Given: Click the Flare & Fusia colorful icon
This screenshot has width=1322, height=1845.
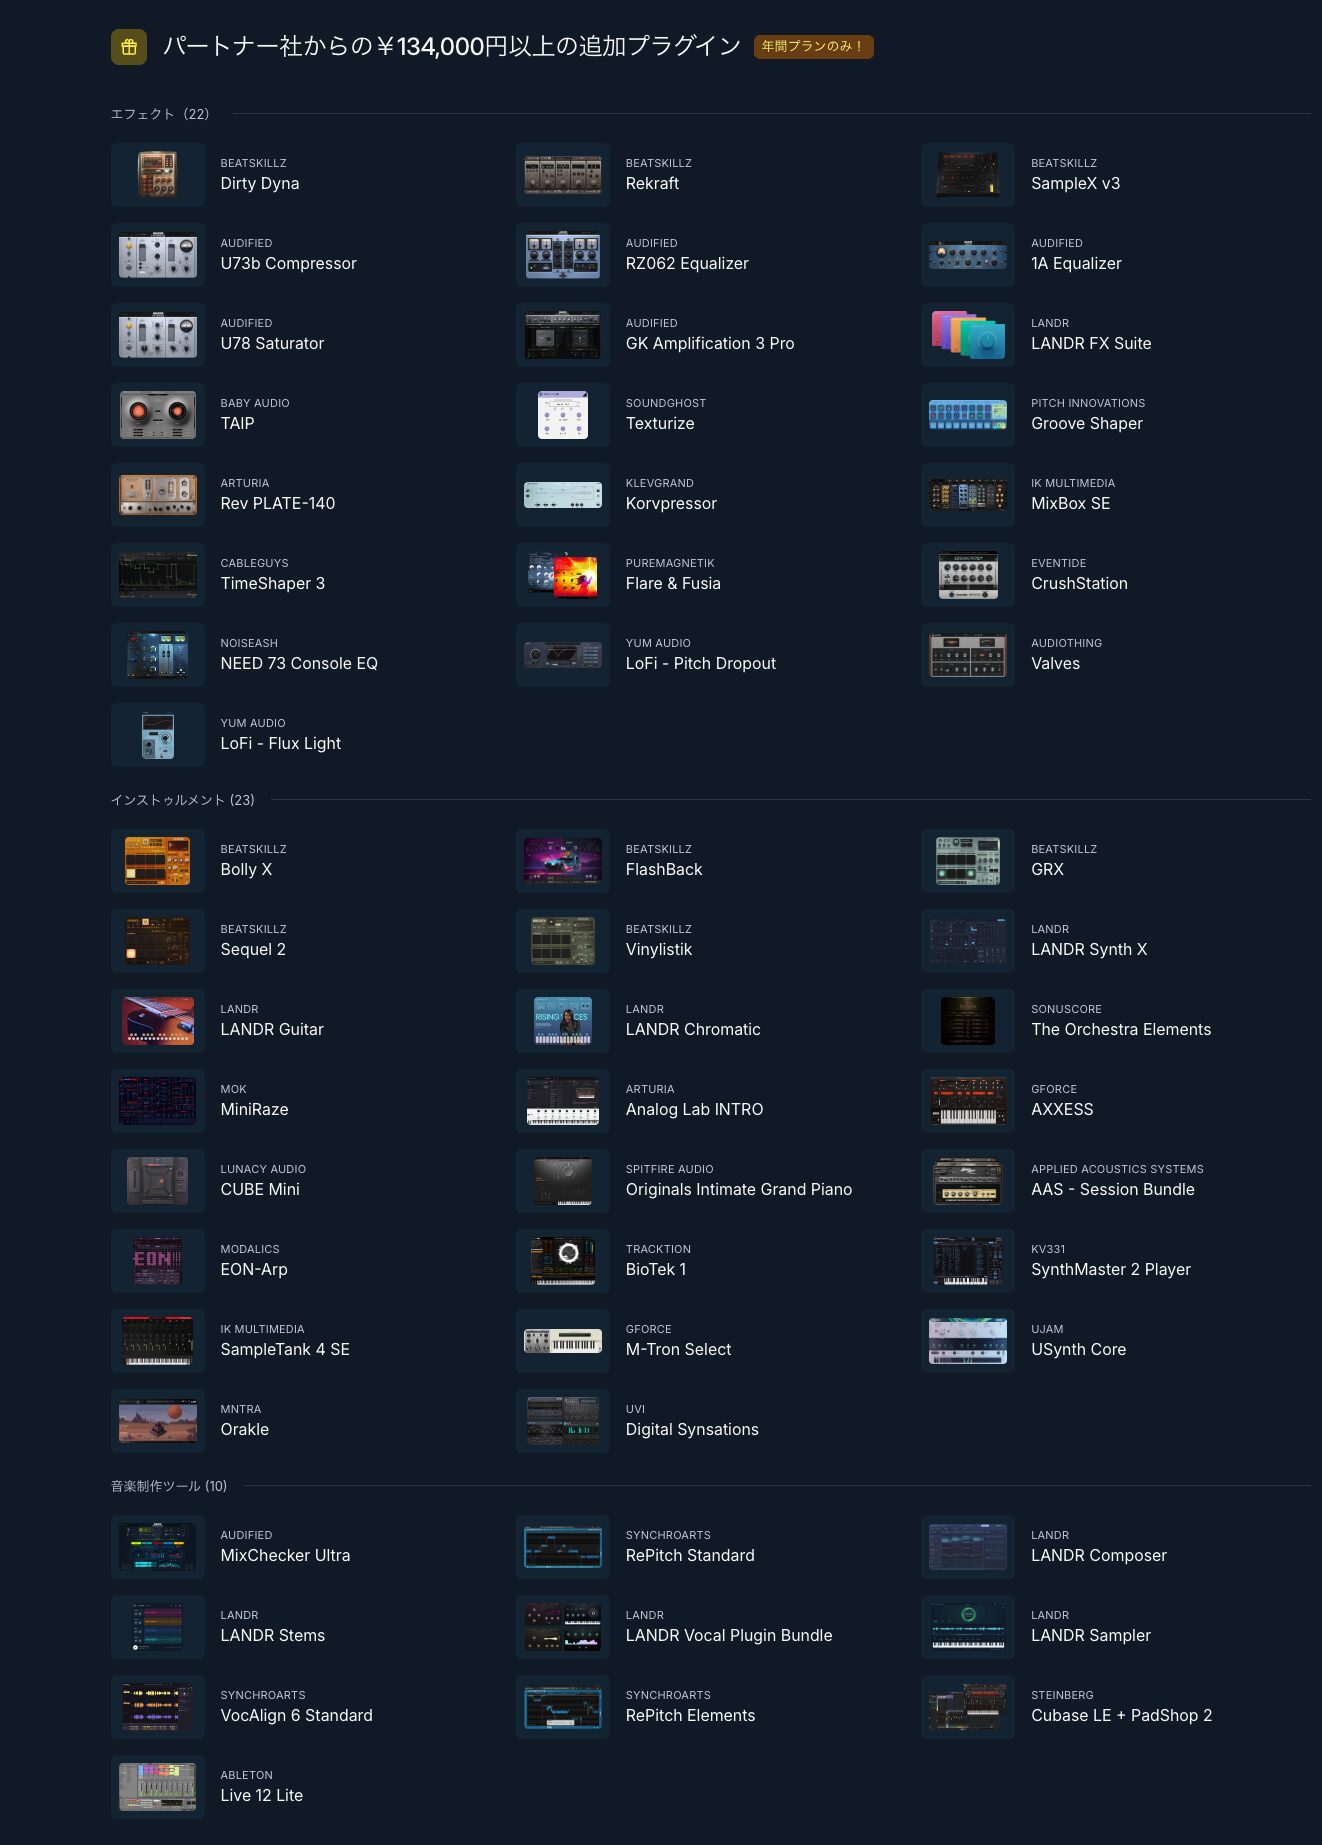Looking at the screenshot, I should click(x=562, y=575).
